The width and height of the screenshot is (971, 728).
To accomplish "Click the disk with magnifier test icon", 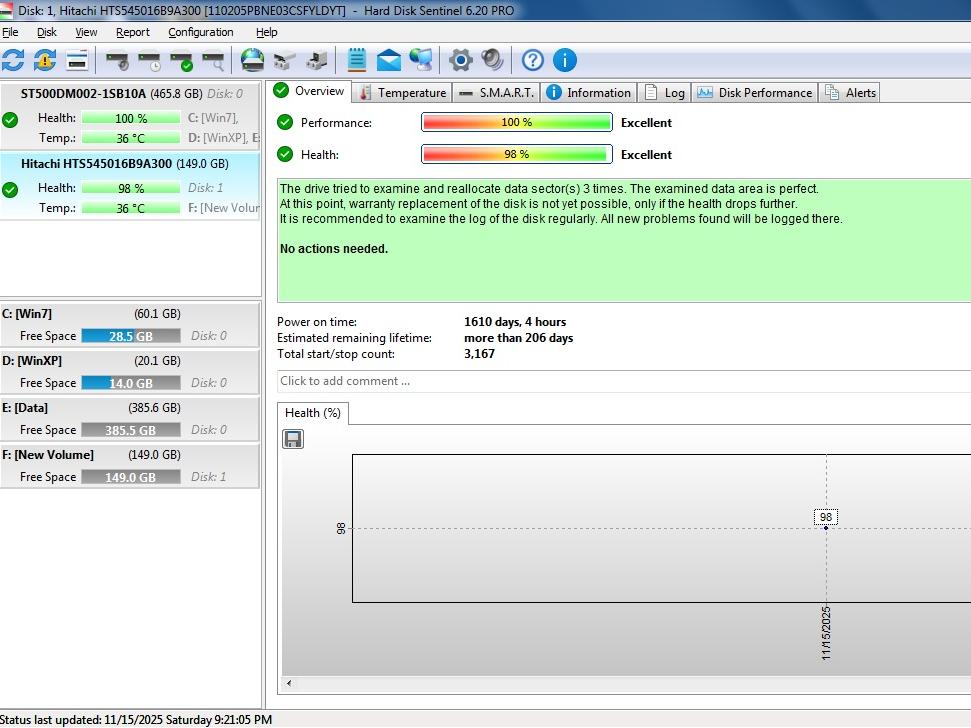I will [213, 60].
